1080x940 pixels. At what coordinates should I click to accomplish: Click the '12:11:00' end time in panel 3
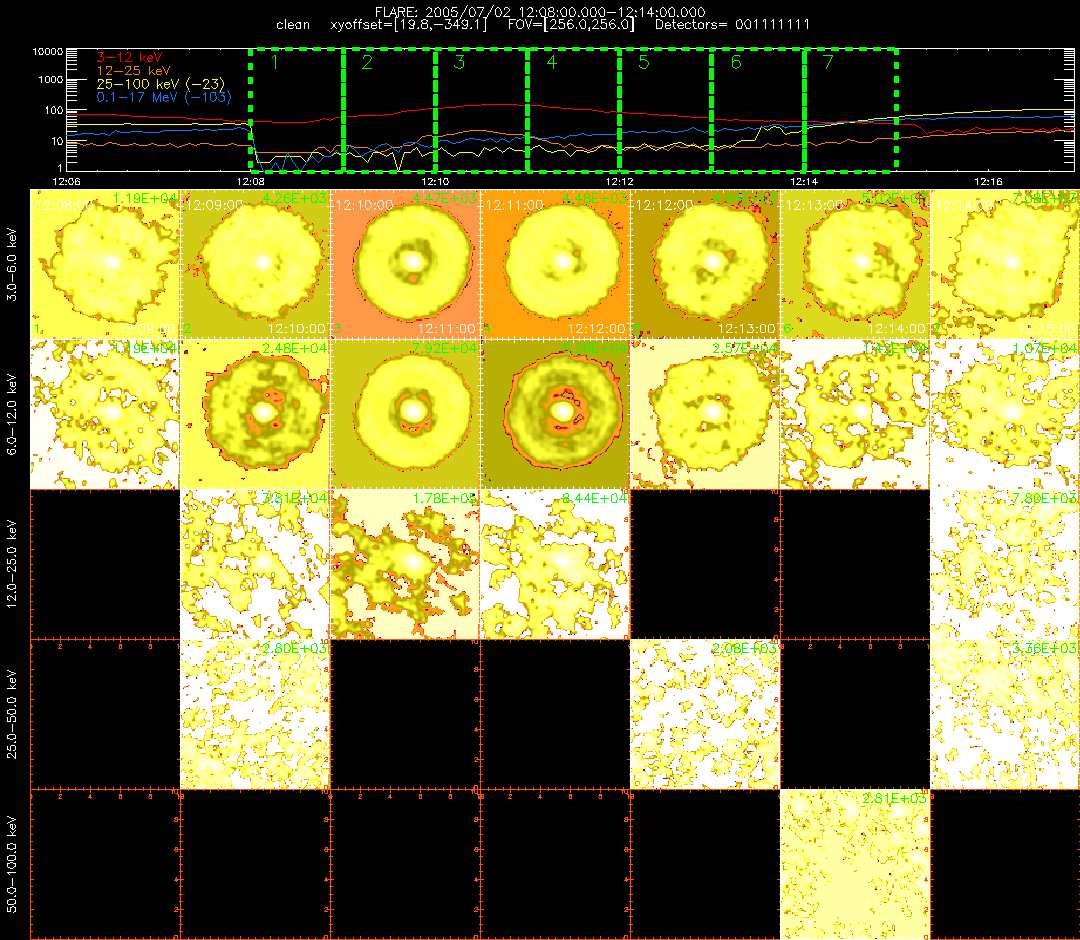pyautogui.click(x=447, y=328)
